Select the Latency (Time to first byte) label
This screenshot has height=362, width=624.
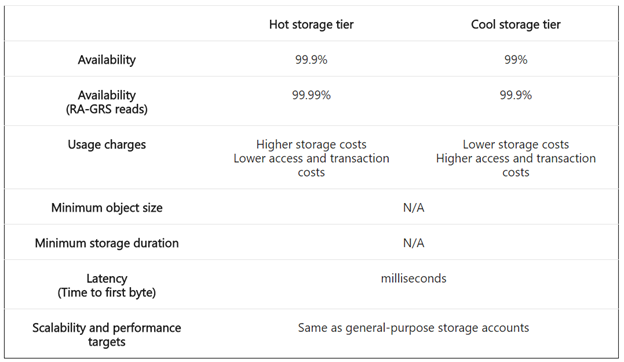[x=107, y=285]
